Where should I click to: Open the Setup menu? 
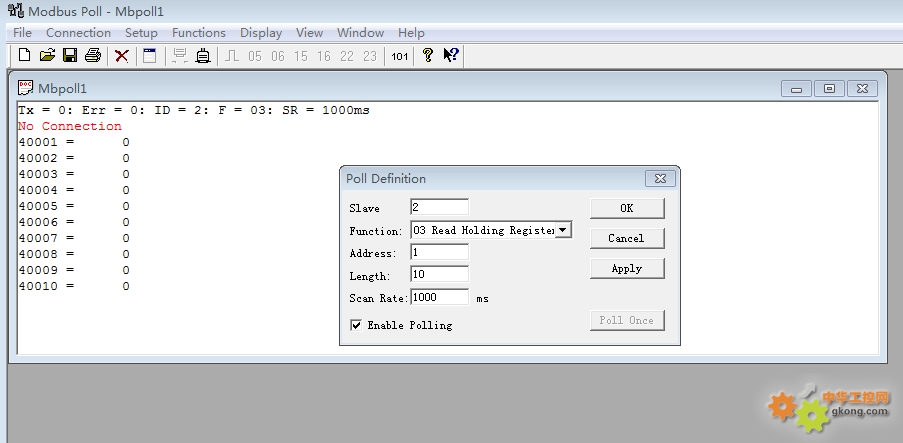[141, 33]
